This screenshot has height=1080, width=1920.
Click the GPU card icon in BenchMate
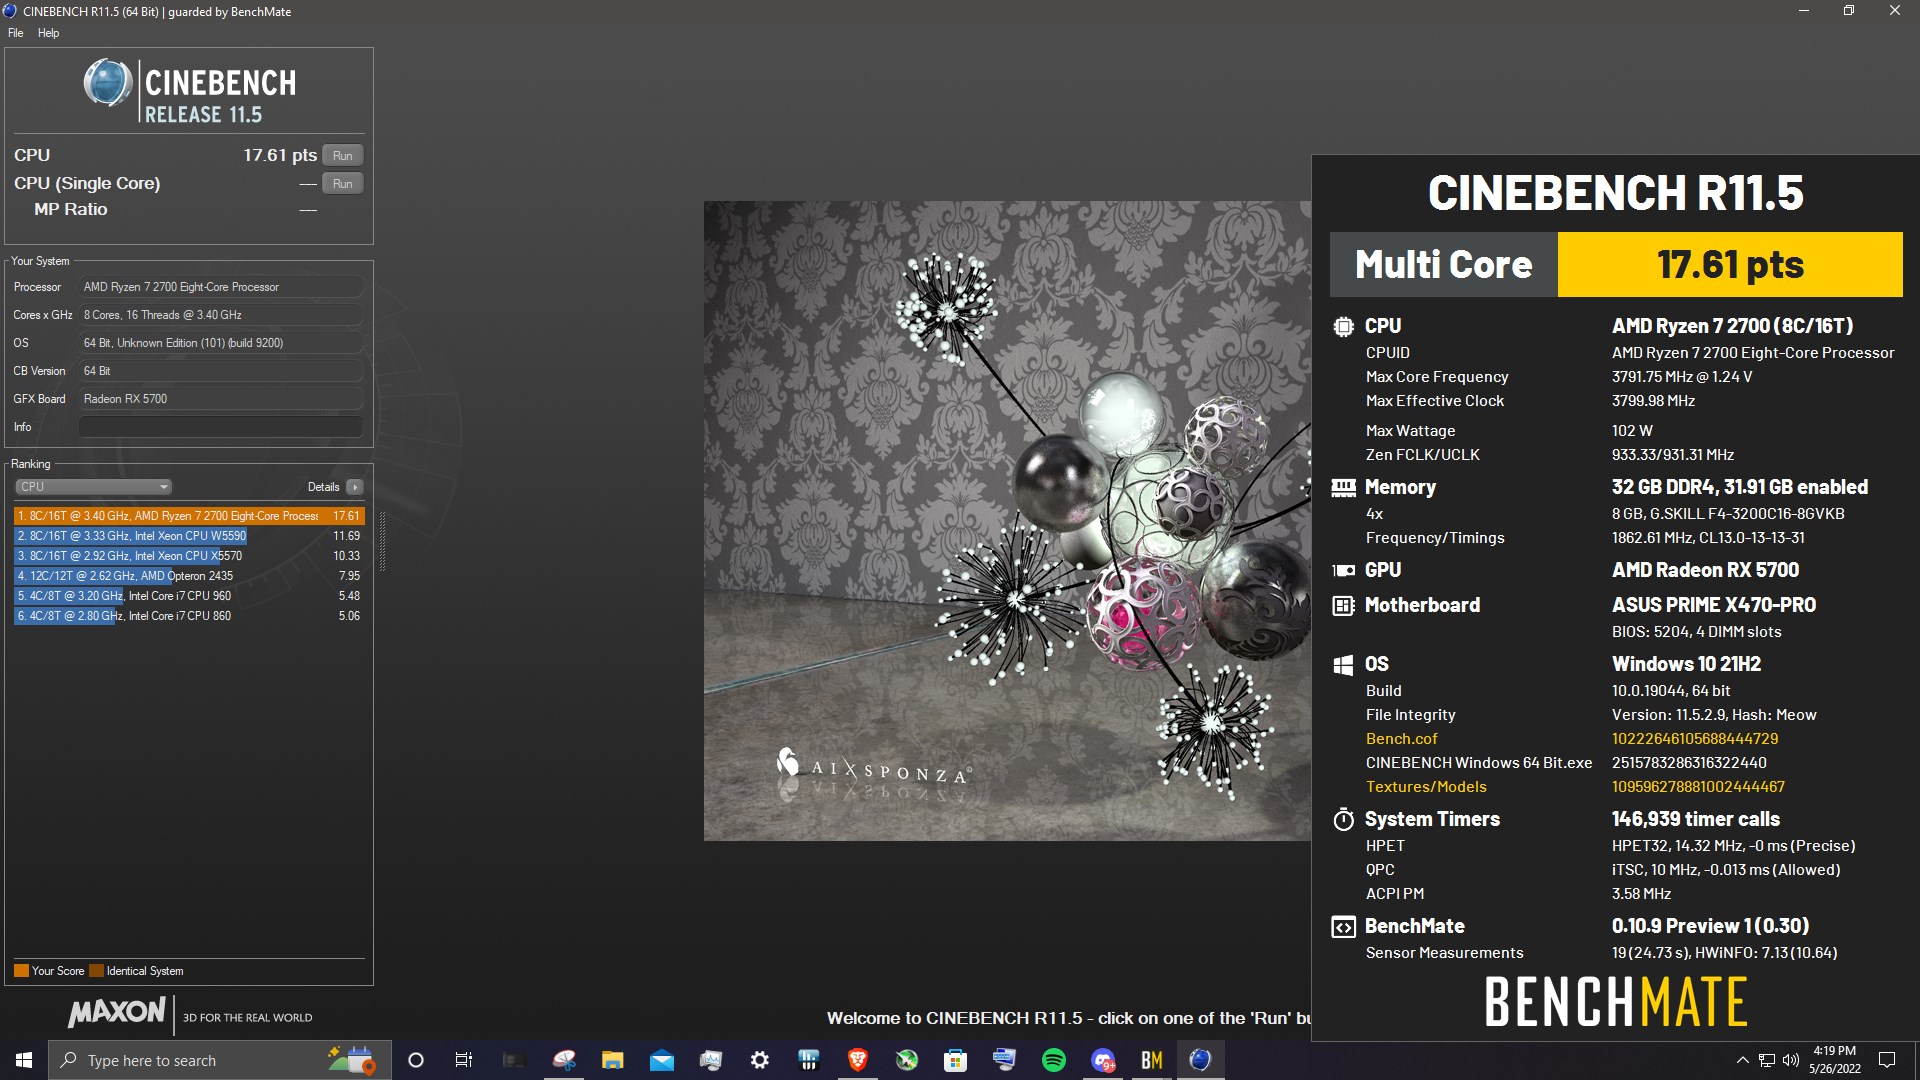tap(1343, 570)
